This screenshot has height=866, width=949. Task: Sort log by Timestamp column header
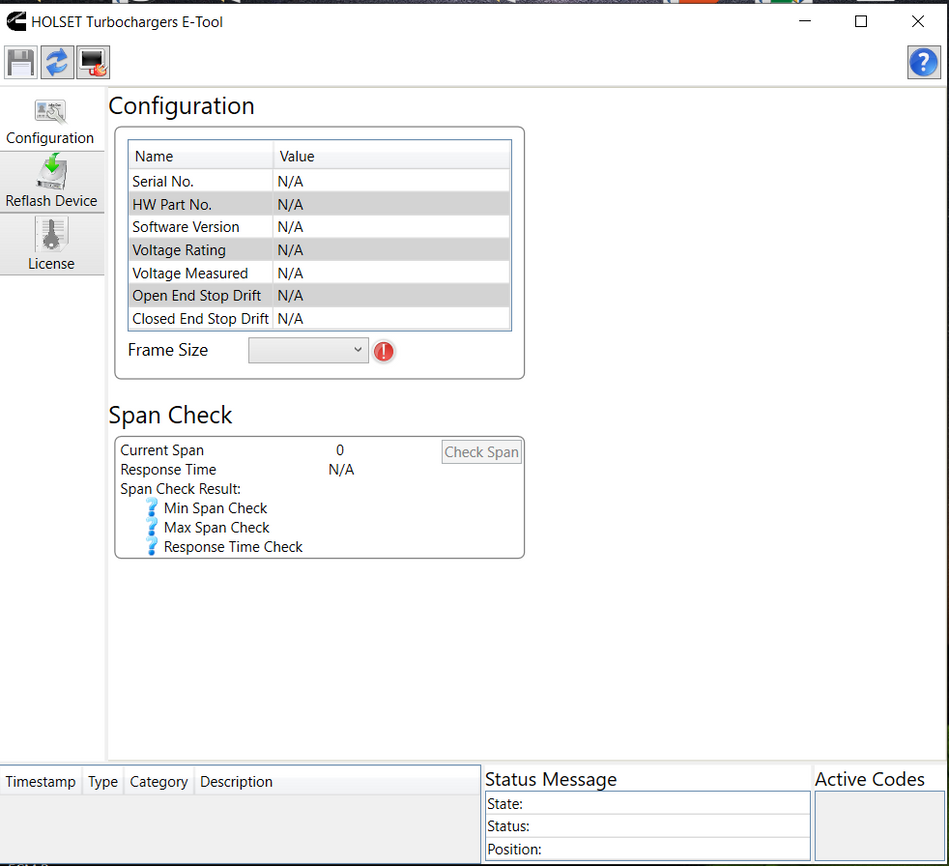[x=41, y=782]
